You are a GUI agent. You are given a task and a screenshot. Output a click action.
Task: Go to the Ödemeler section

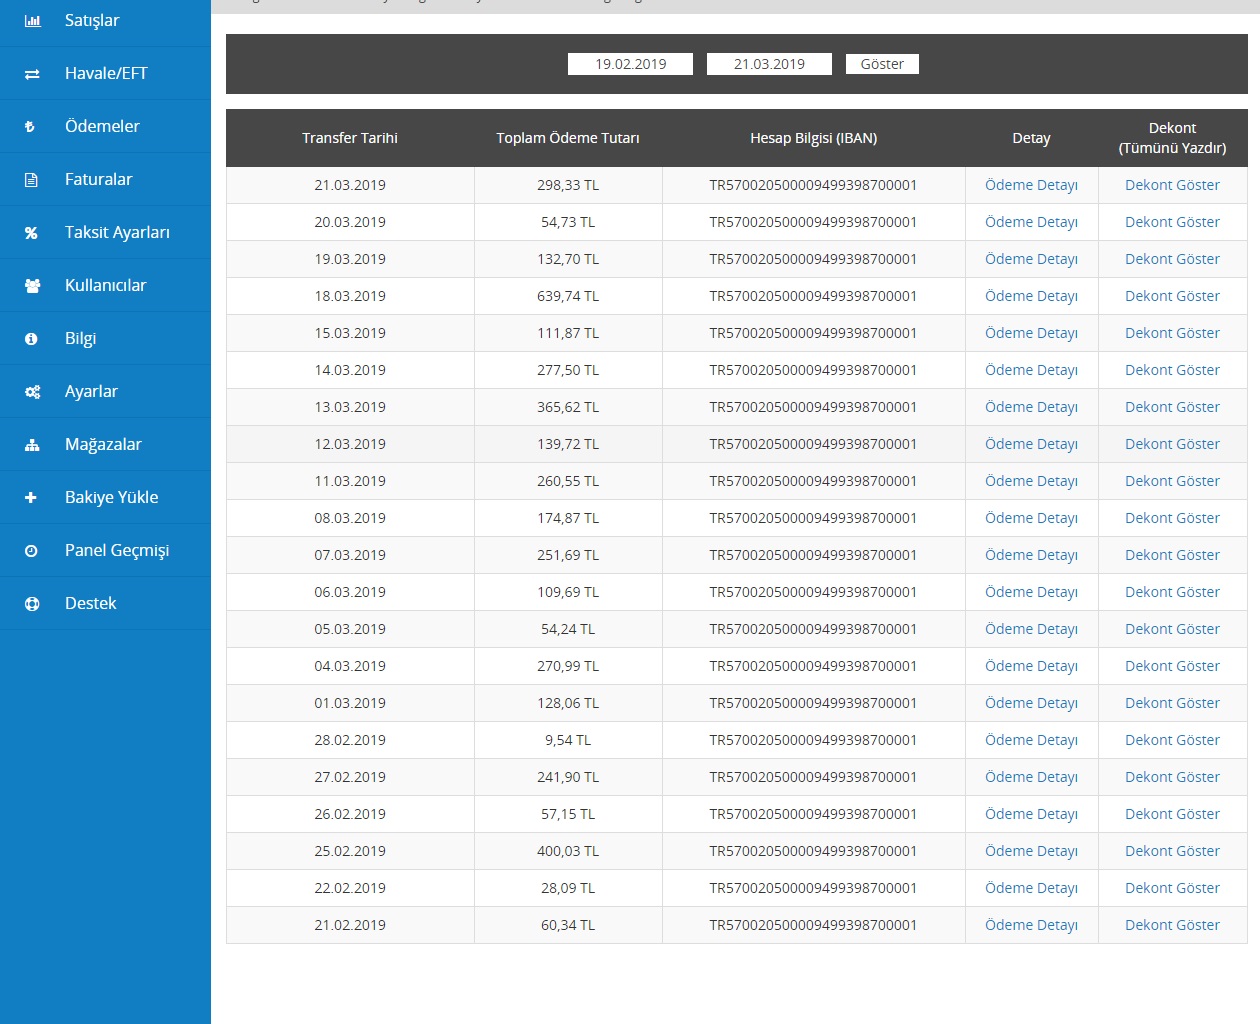[105, 127]
